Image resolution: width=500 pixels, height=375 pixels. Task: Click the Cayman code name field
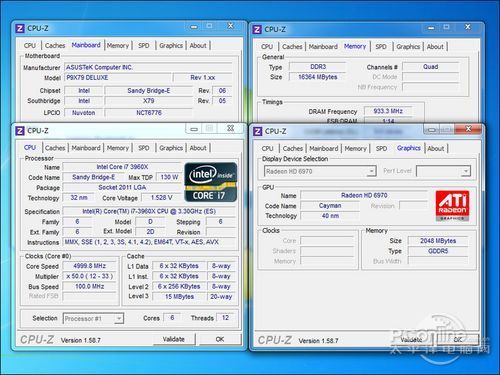[330, 206]
